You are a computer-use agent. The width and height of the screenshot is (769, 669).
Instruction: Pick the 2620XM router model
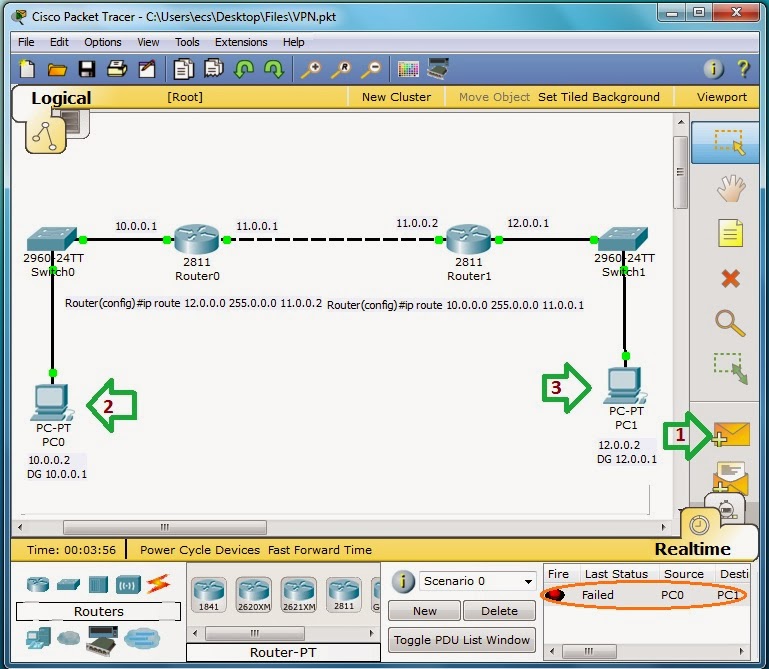[x=254, y=595]
